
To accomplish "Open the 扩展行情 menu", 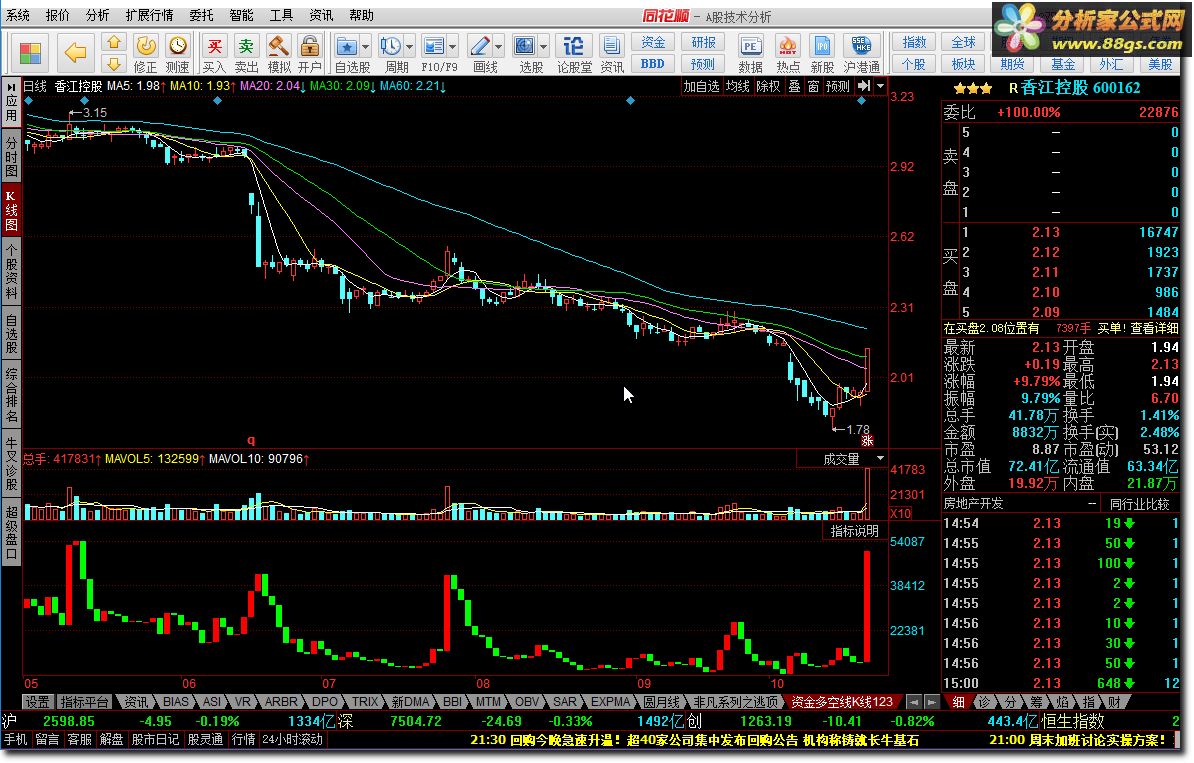I will coord(149,15).
